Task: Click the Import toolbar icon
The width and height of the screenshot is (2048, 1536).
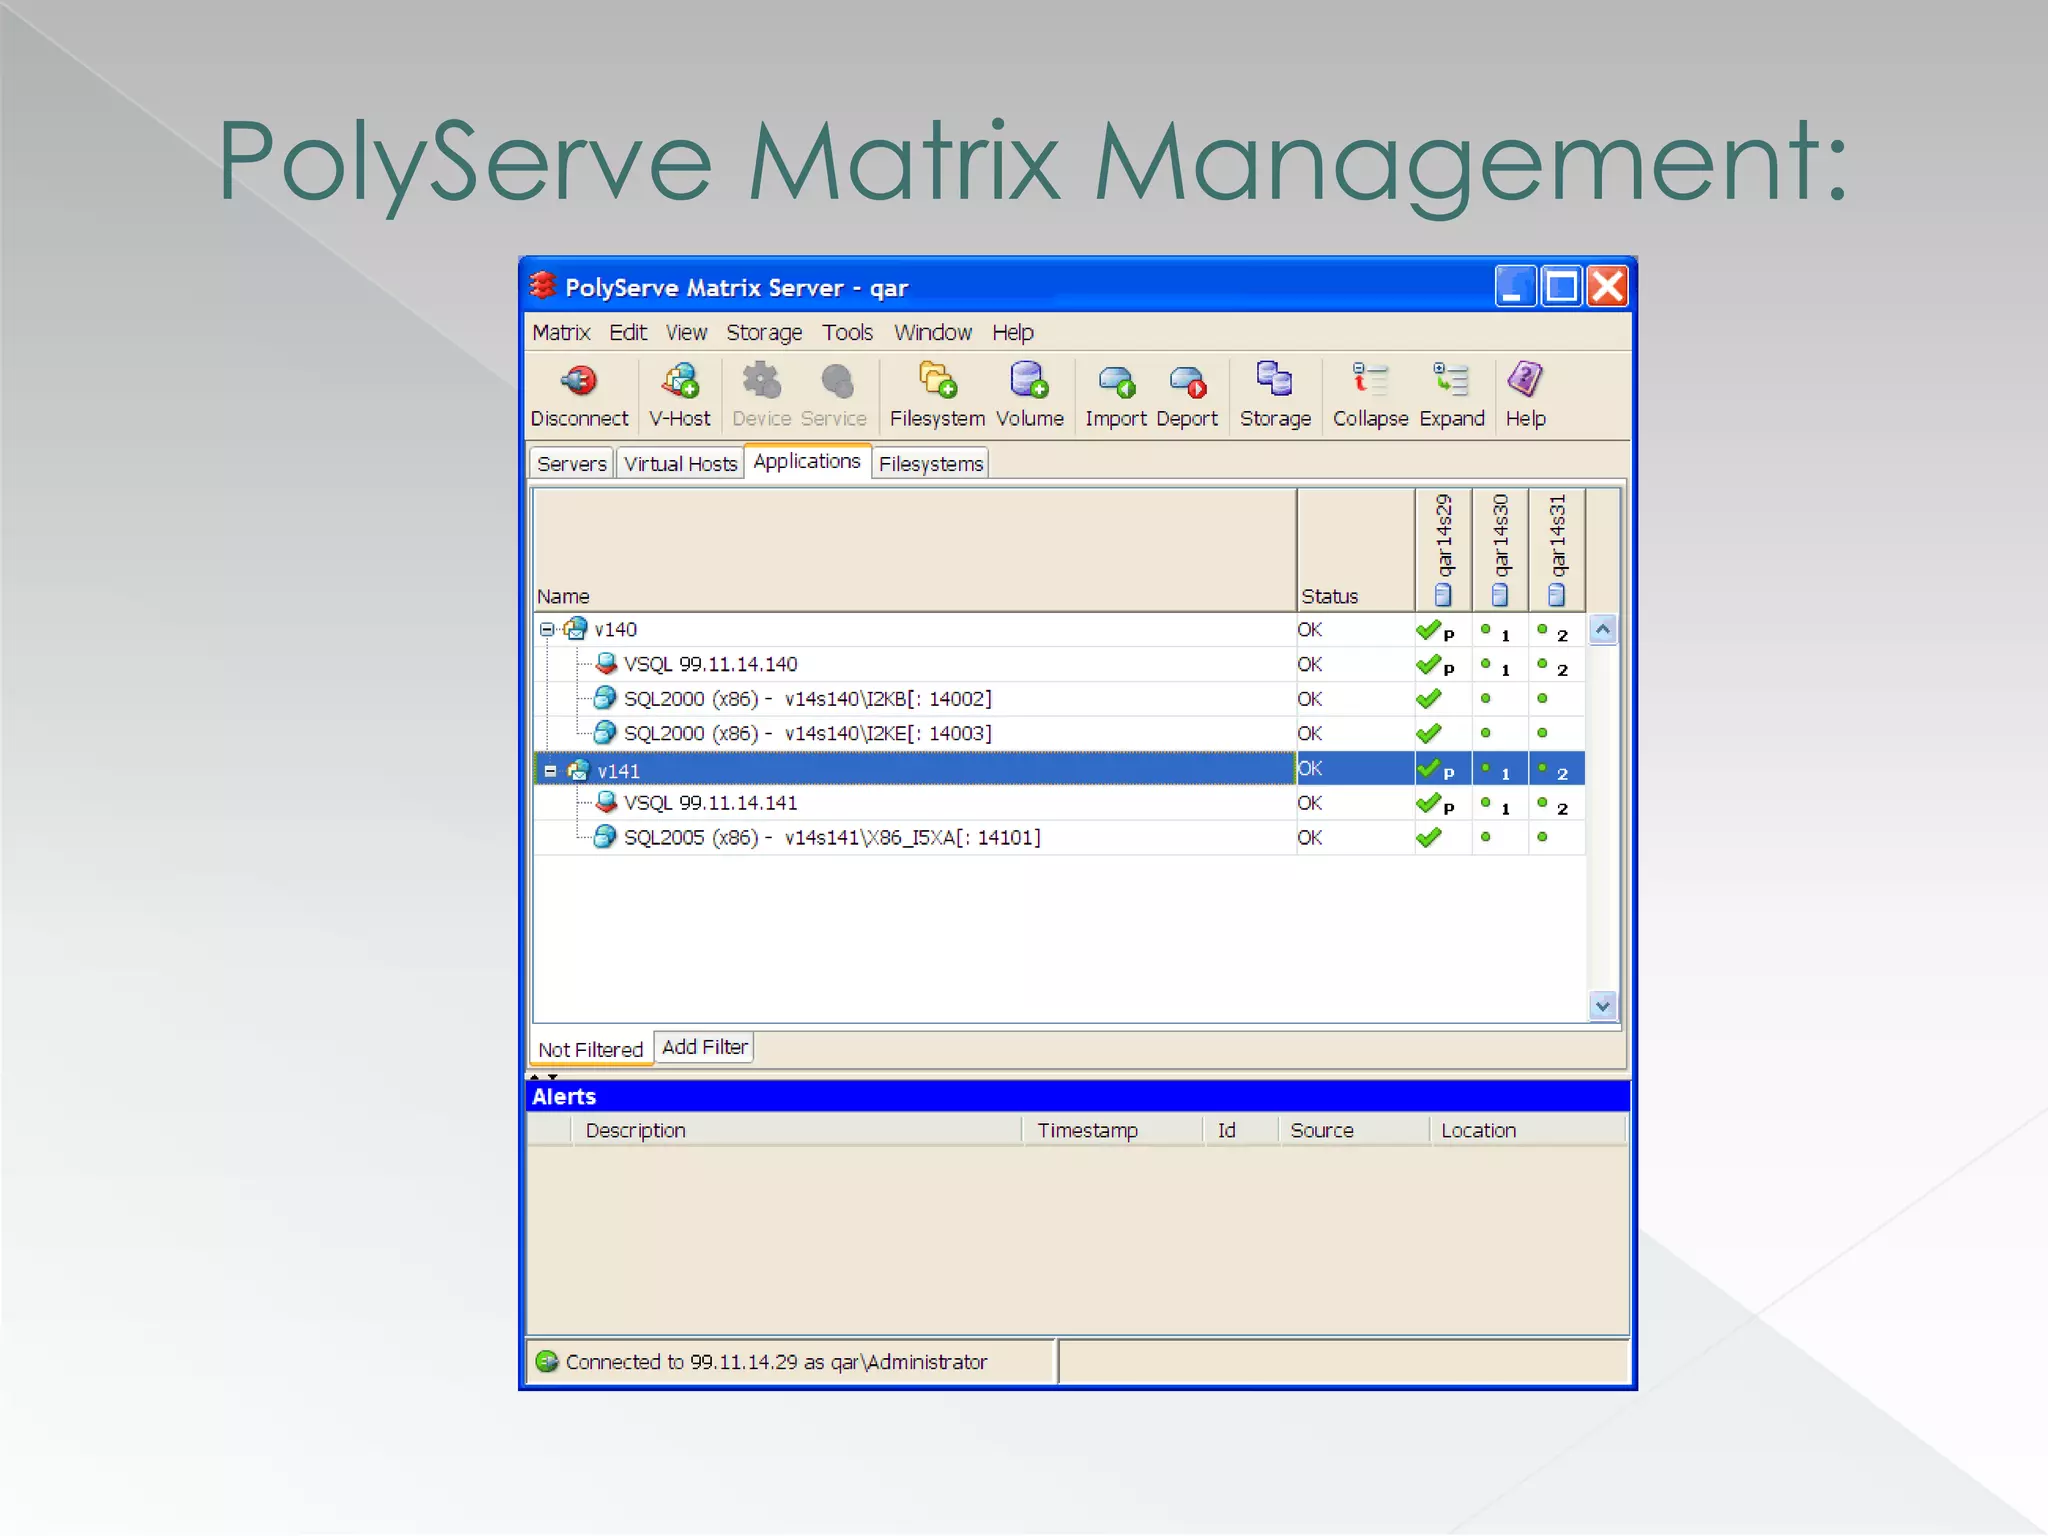Action: 1116,381
